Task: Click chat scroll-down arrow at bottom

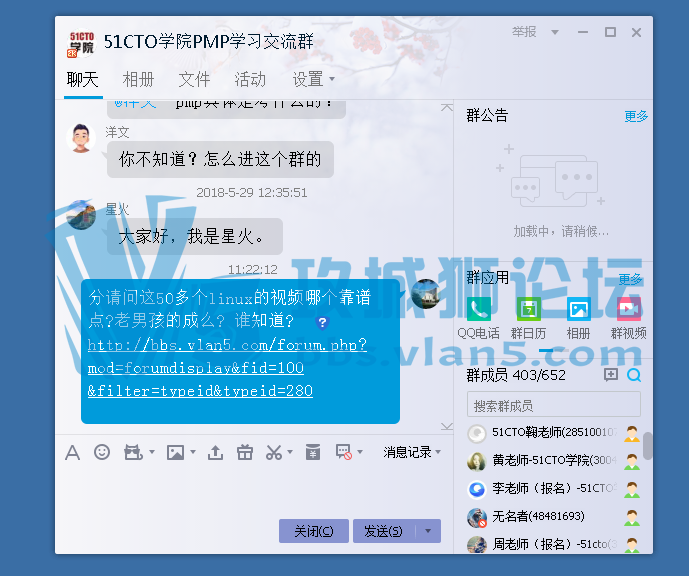Action: pyautogui.click(x=447, y=426)
